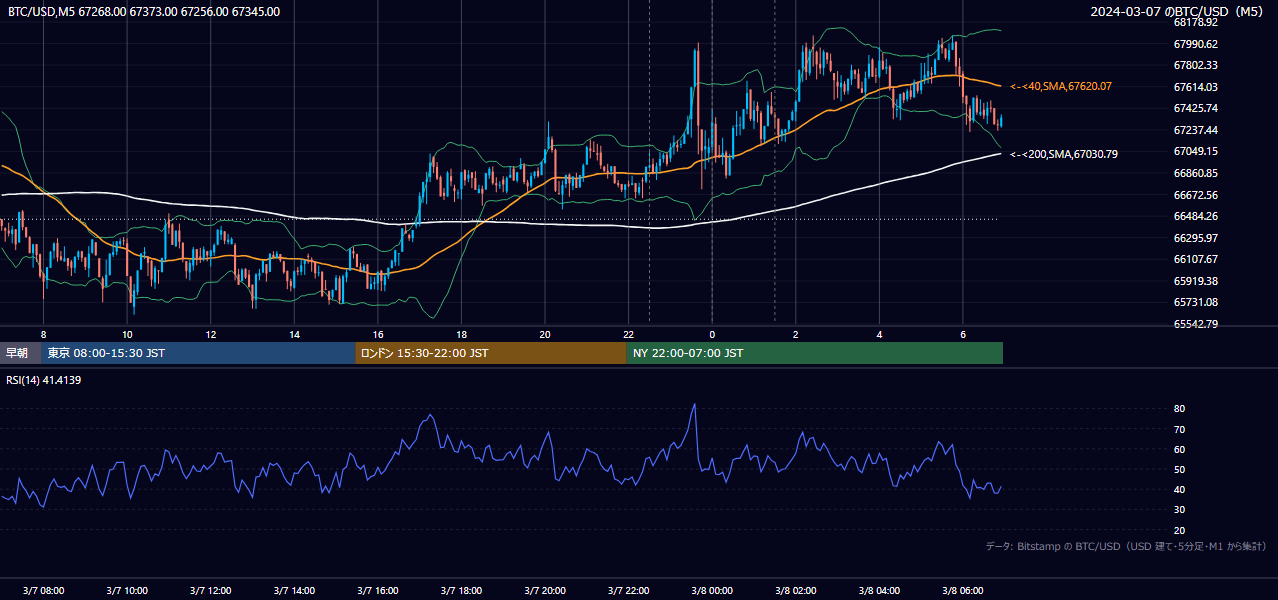Click price axis value 68178.92
This screenshot has width=1278, height=600.
(x=1195, y=22)
